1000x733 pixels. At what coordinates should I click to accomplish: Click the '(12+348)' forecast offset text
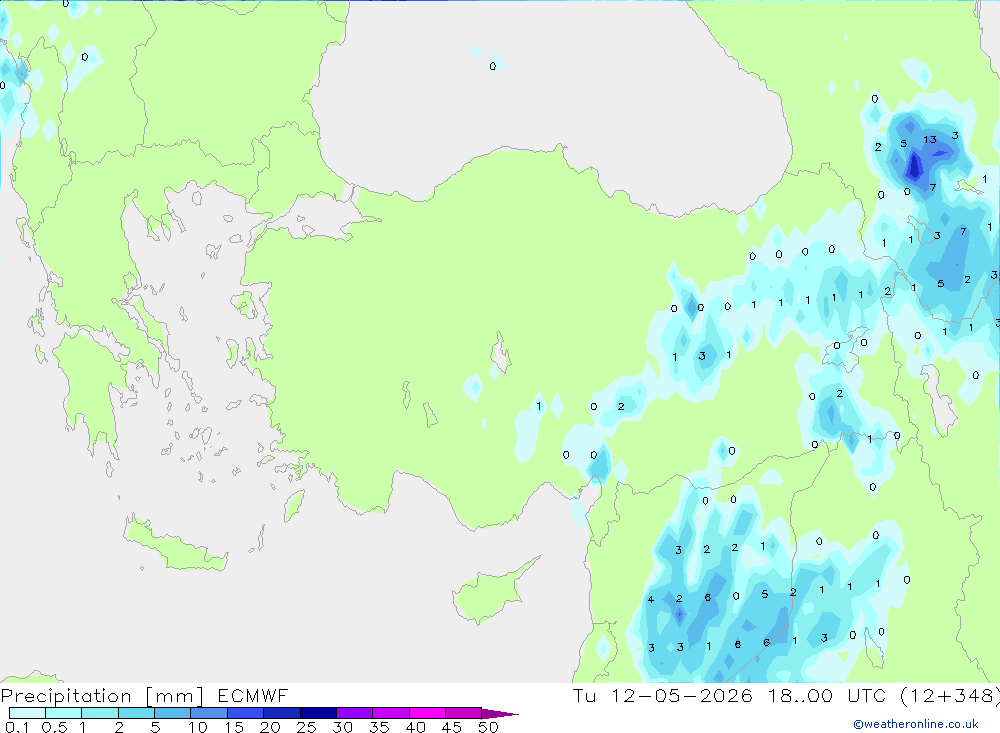[x=950, y=696]
